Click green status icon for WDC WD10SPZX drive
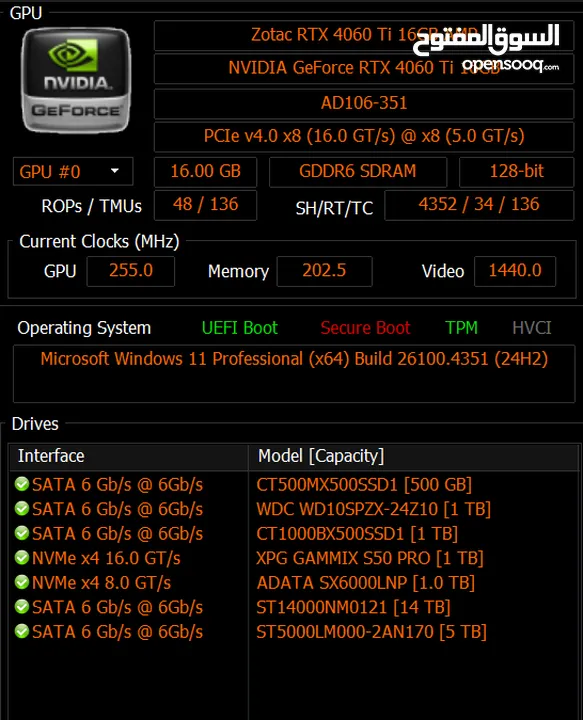Viewport: 583px width, 720px height. (x=22, y=508)
